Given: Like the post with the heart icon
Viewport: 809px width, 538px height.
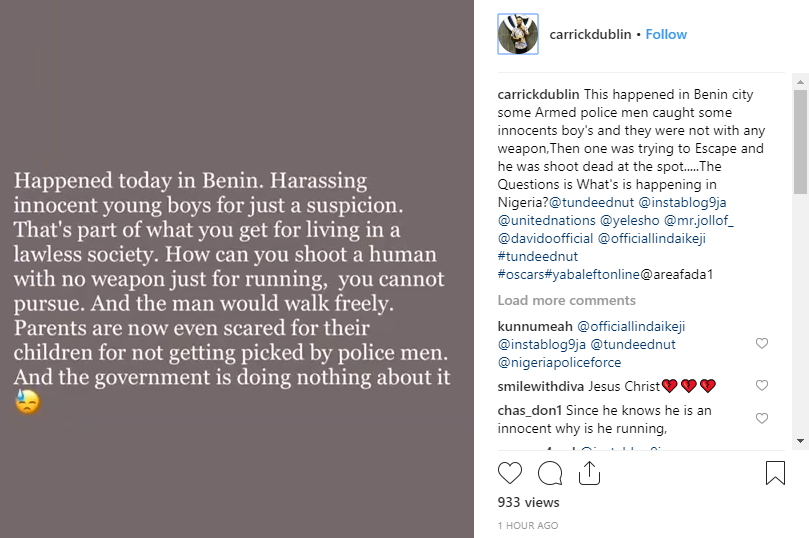Looking at the screenshot, I should click(x=510, y=472).
